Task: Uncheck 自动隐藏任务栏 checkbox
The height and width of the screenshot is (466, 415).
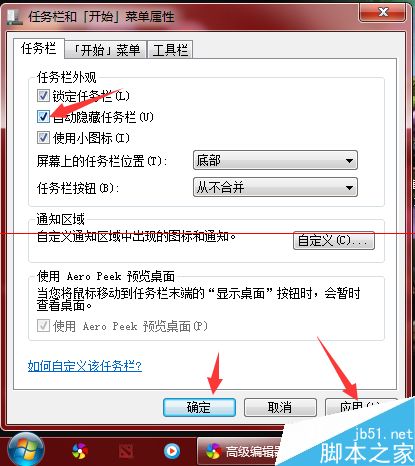Action: tap(43, 117)
